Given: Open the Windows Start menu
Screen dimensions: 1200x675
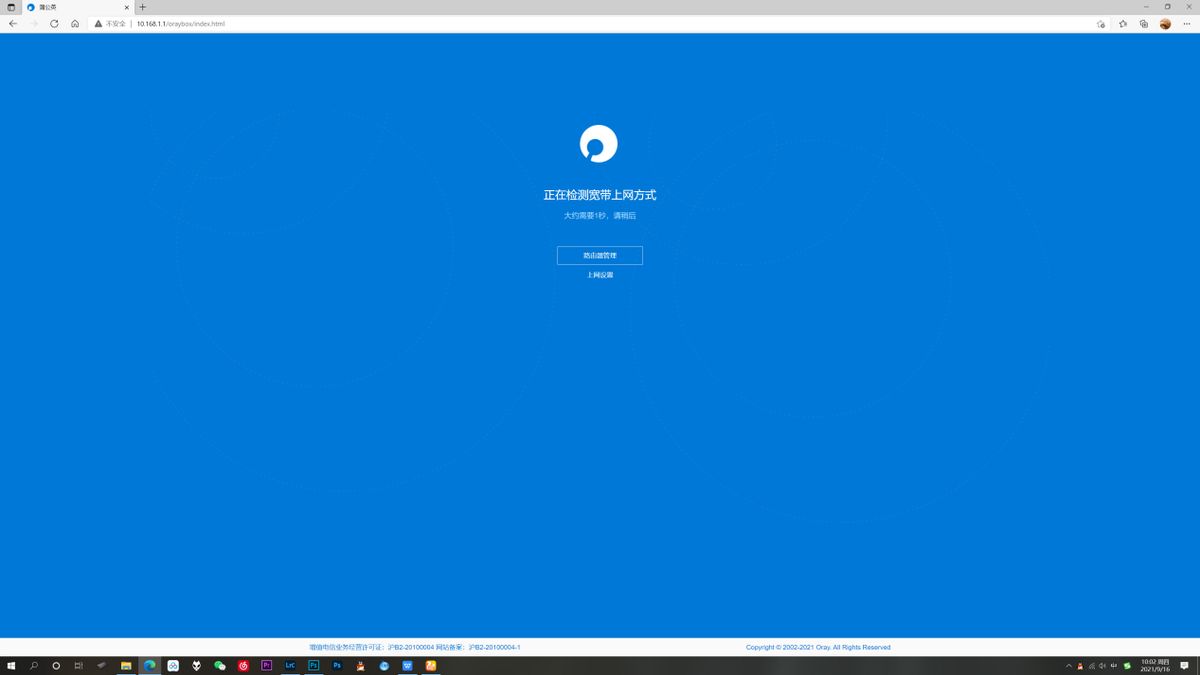Looking at the screenshot, I should coord(11,665).
